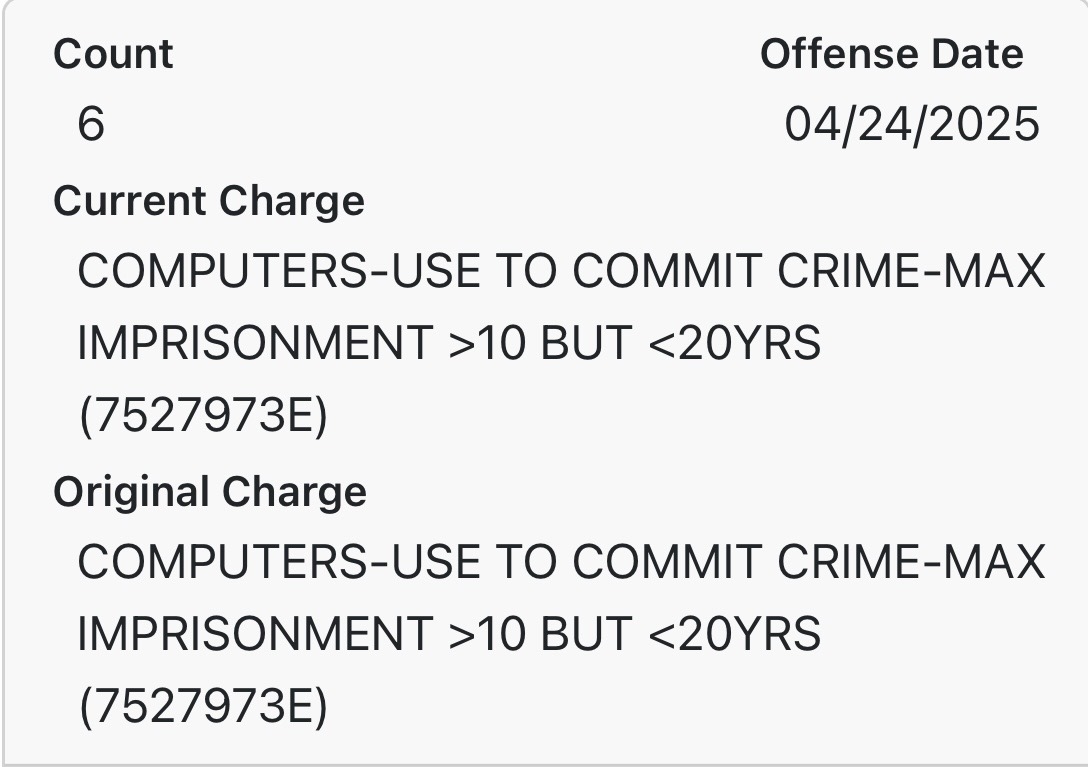The height and width of the screenshot is (767, 1088).
Task: Click the Original Charge heading
Action: tap(210, 493)
